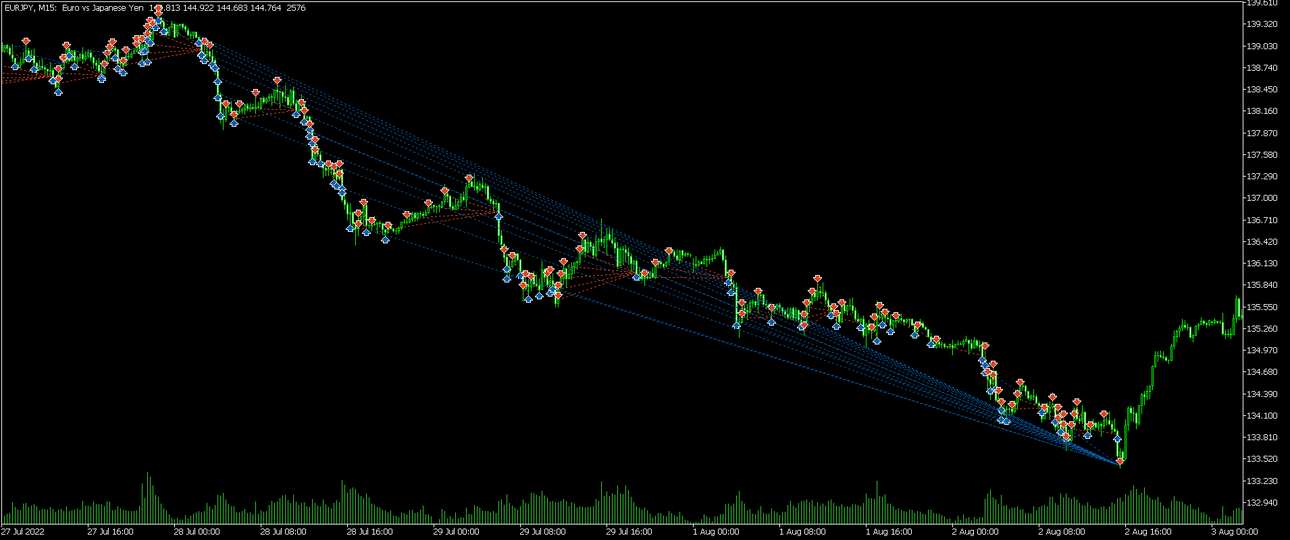Click the 134.680 price axis label
This screenshot has width=1290, height=540.
1261,372
